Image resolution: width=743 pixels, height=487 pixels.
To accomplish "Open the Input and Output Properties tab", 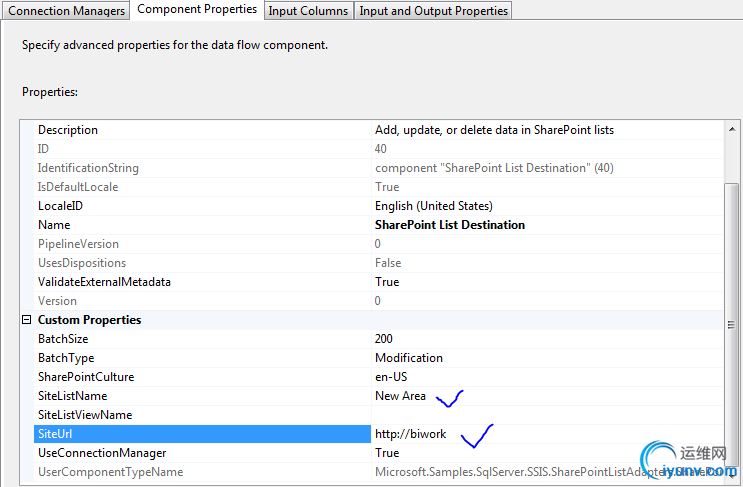I will click(433, 10).
